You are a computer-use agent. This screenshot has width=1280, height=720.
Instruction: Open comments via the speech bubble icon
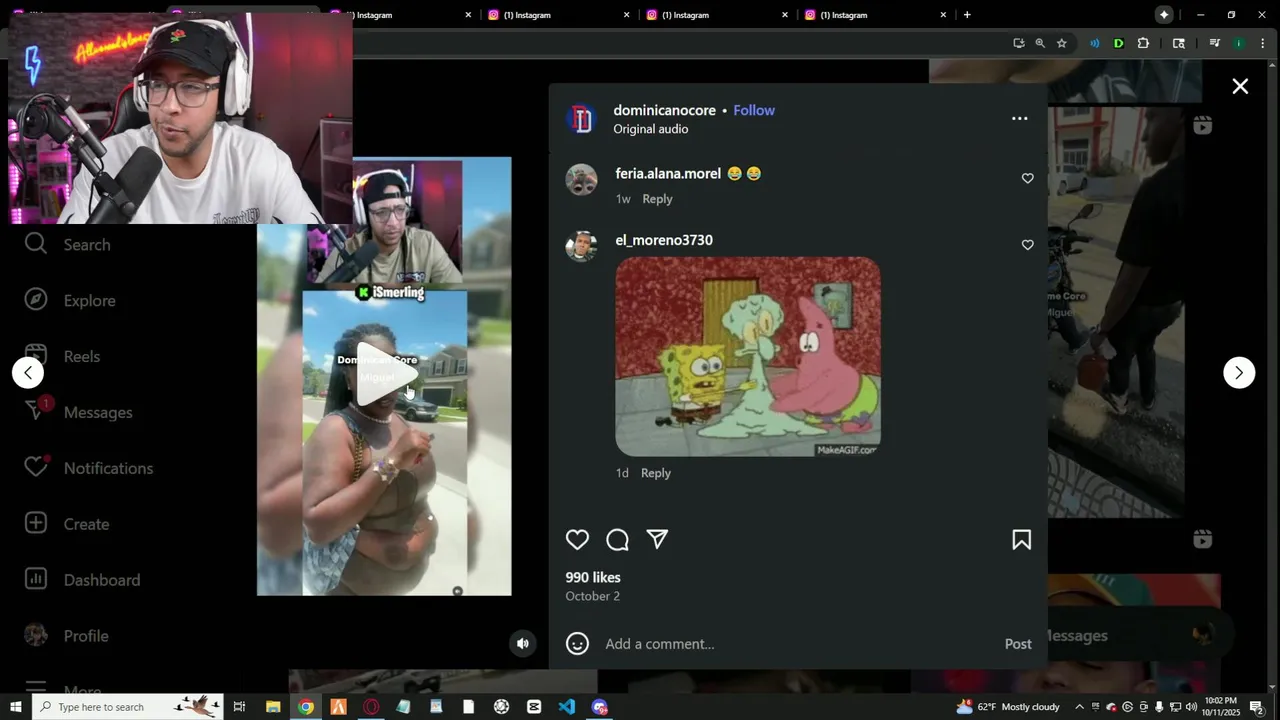click(x=617, y=540)
